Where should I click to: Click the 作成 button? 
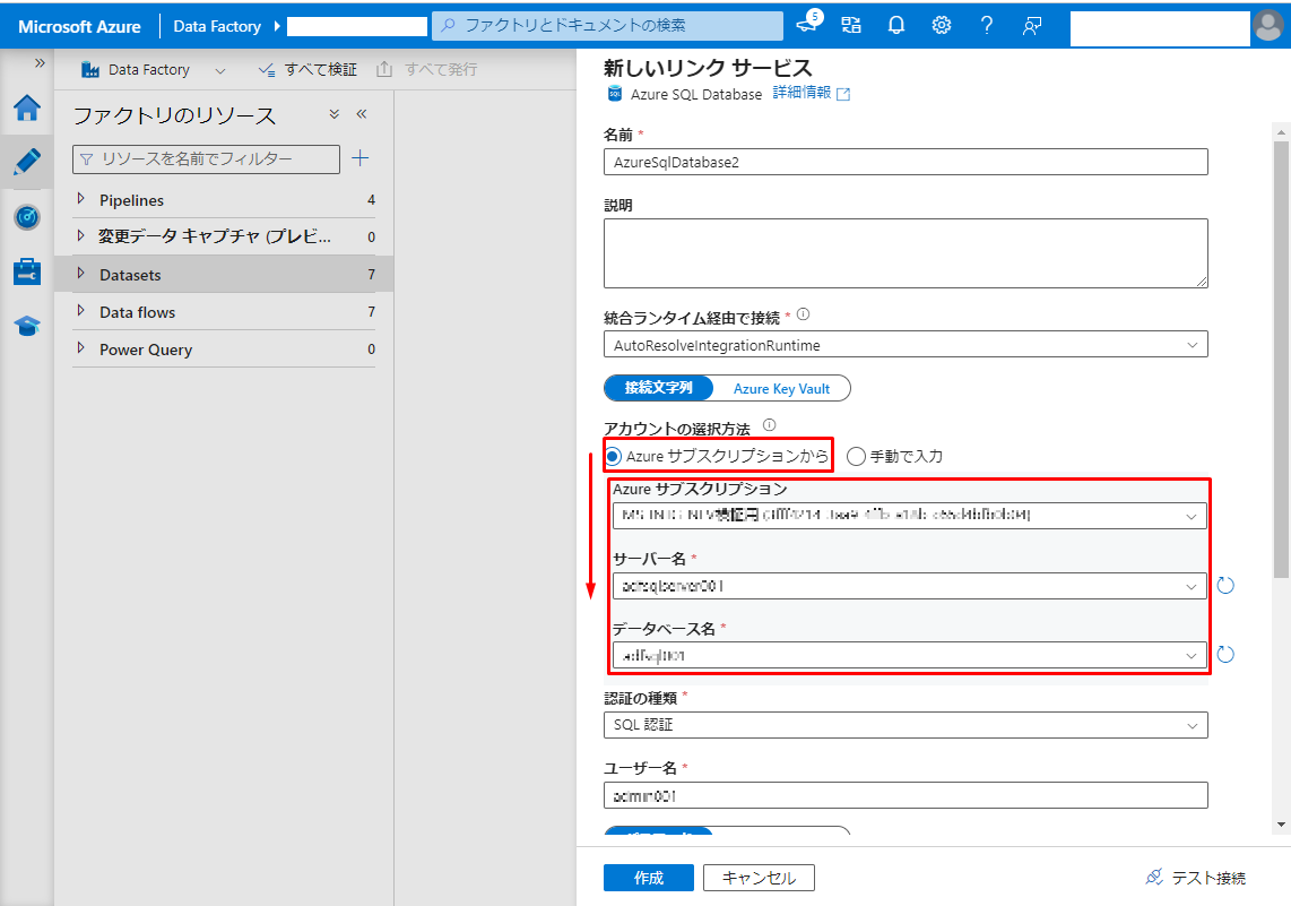point(648,878)
